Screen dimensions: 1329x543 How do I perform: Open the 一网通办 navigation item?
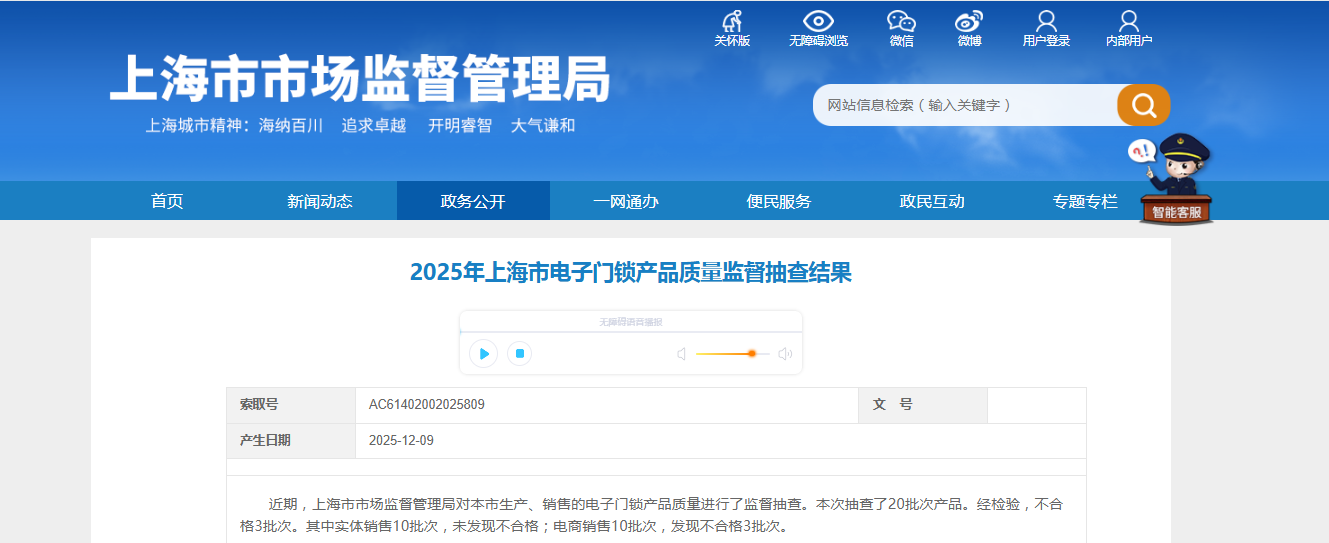coord(626,201)
